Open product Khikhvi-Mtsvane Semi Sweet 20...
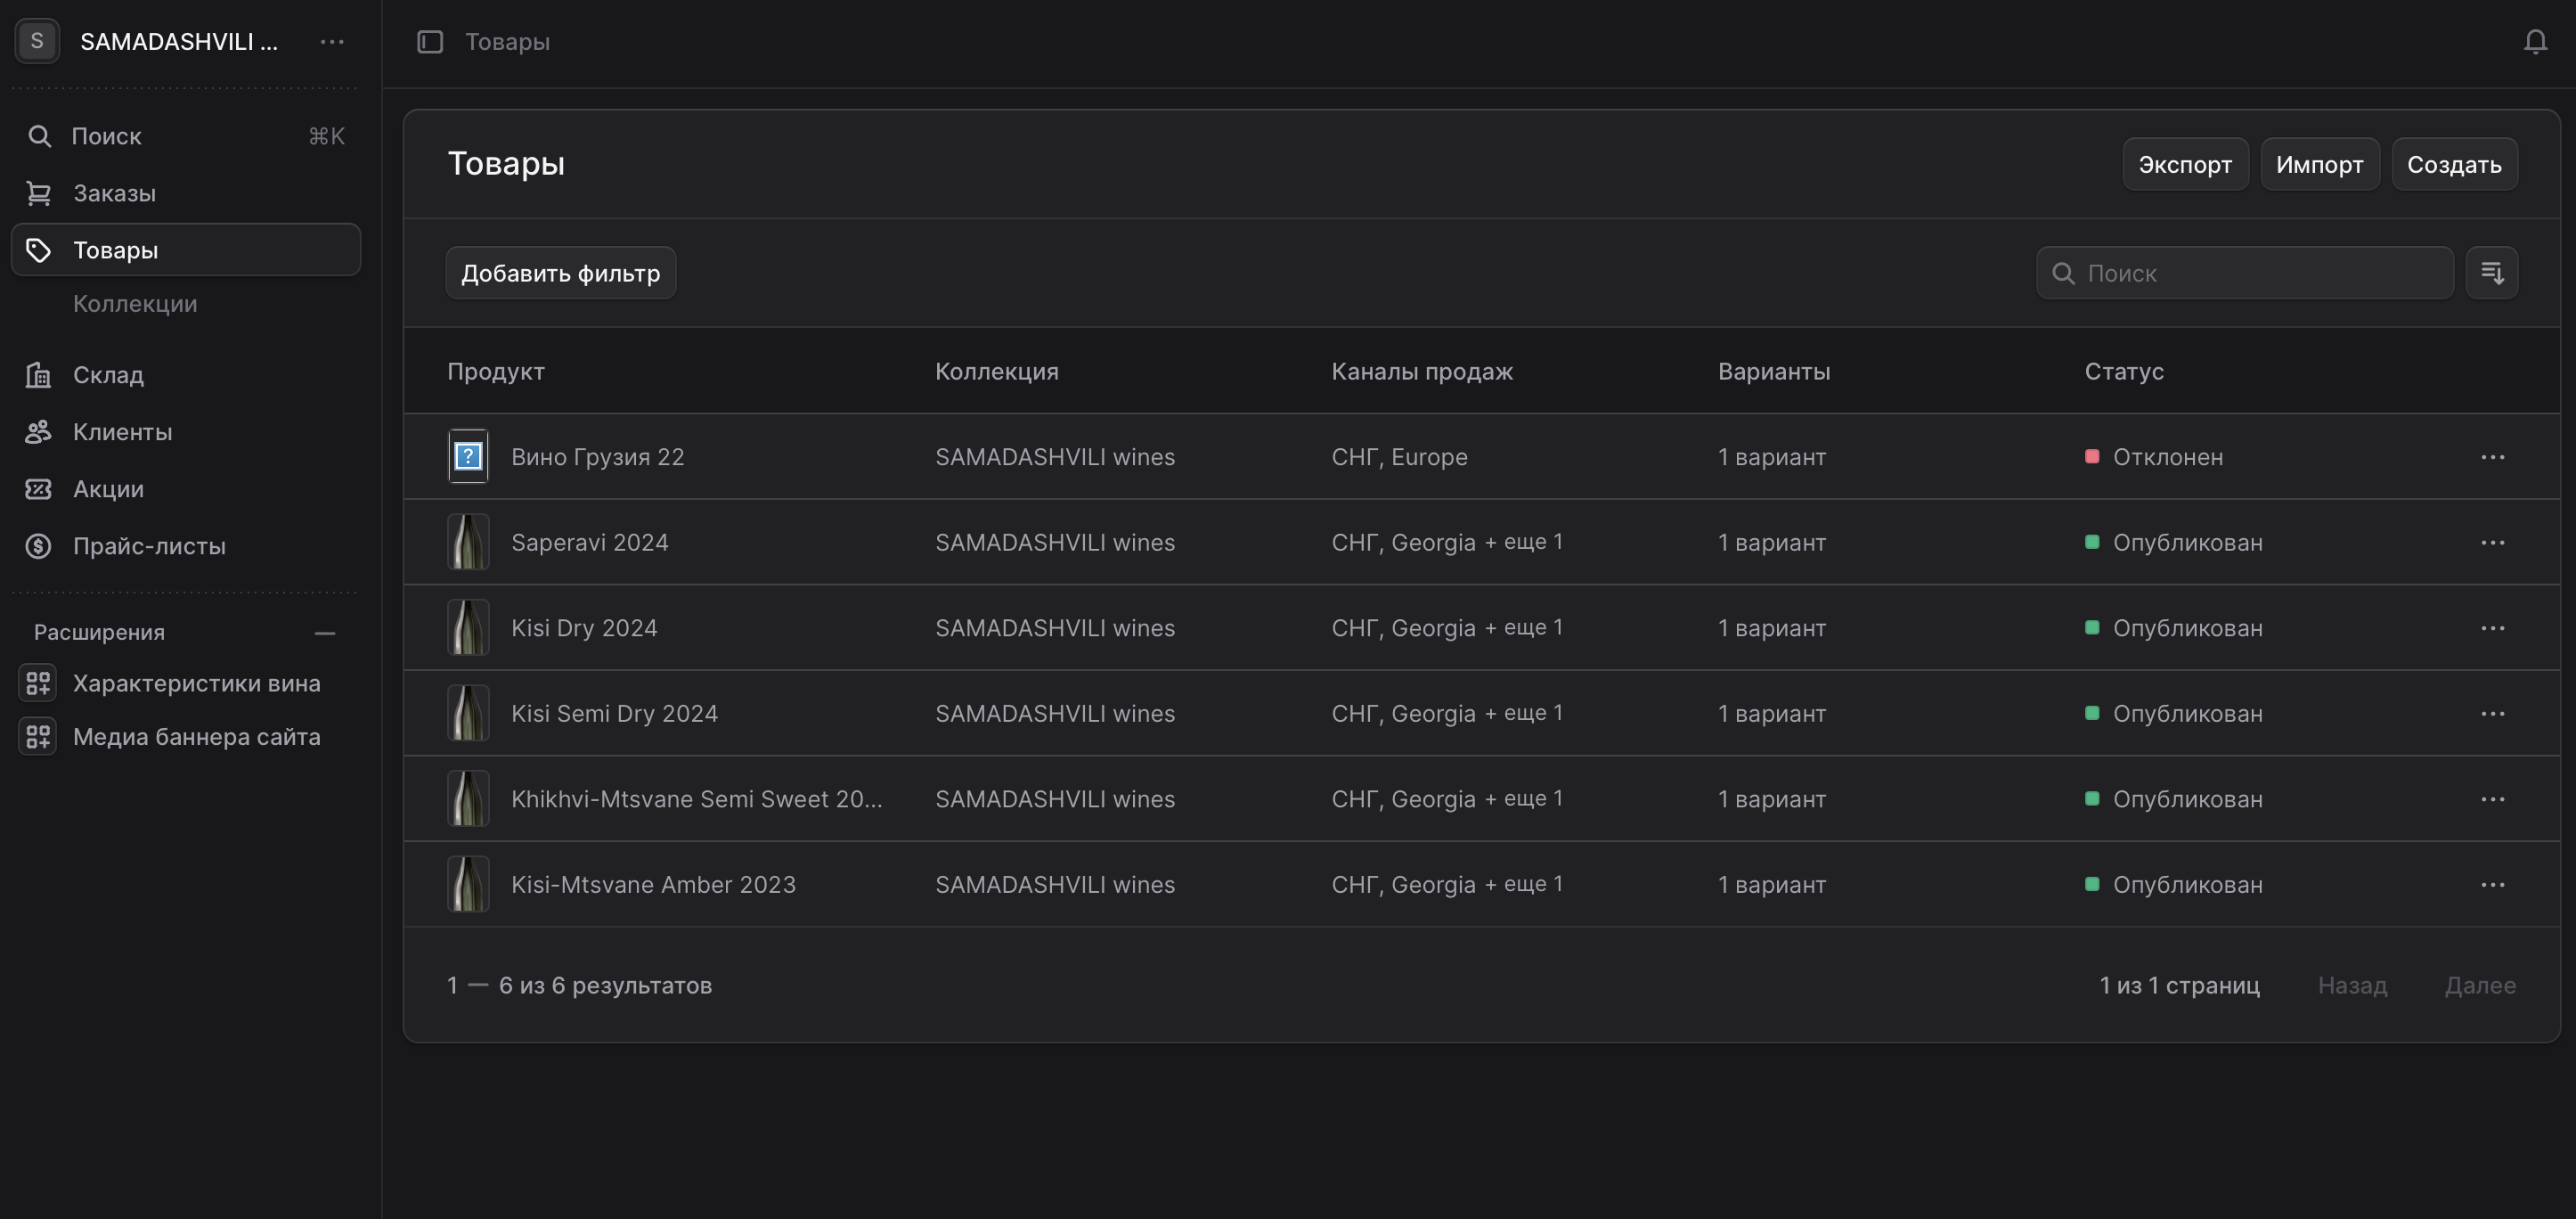The image size is (2576, 1219). click(697, 799)
